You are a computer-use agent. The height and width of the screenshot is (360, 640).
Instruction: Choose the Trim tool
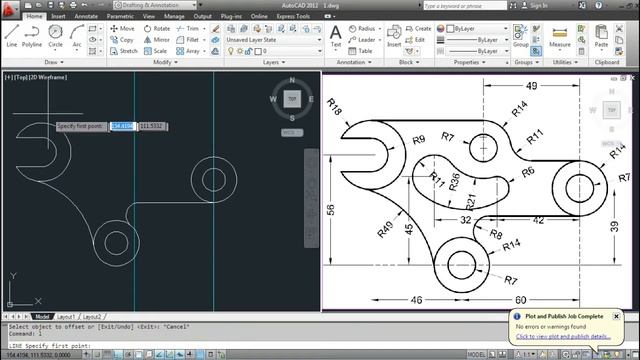(x=188, y=29)
